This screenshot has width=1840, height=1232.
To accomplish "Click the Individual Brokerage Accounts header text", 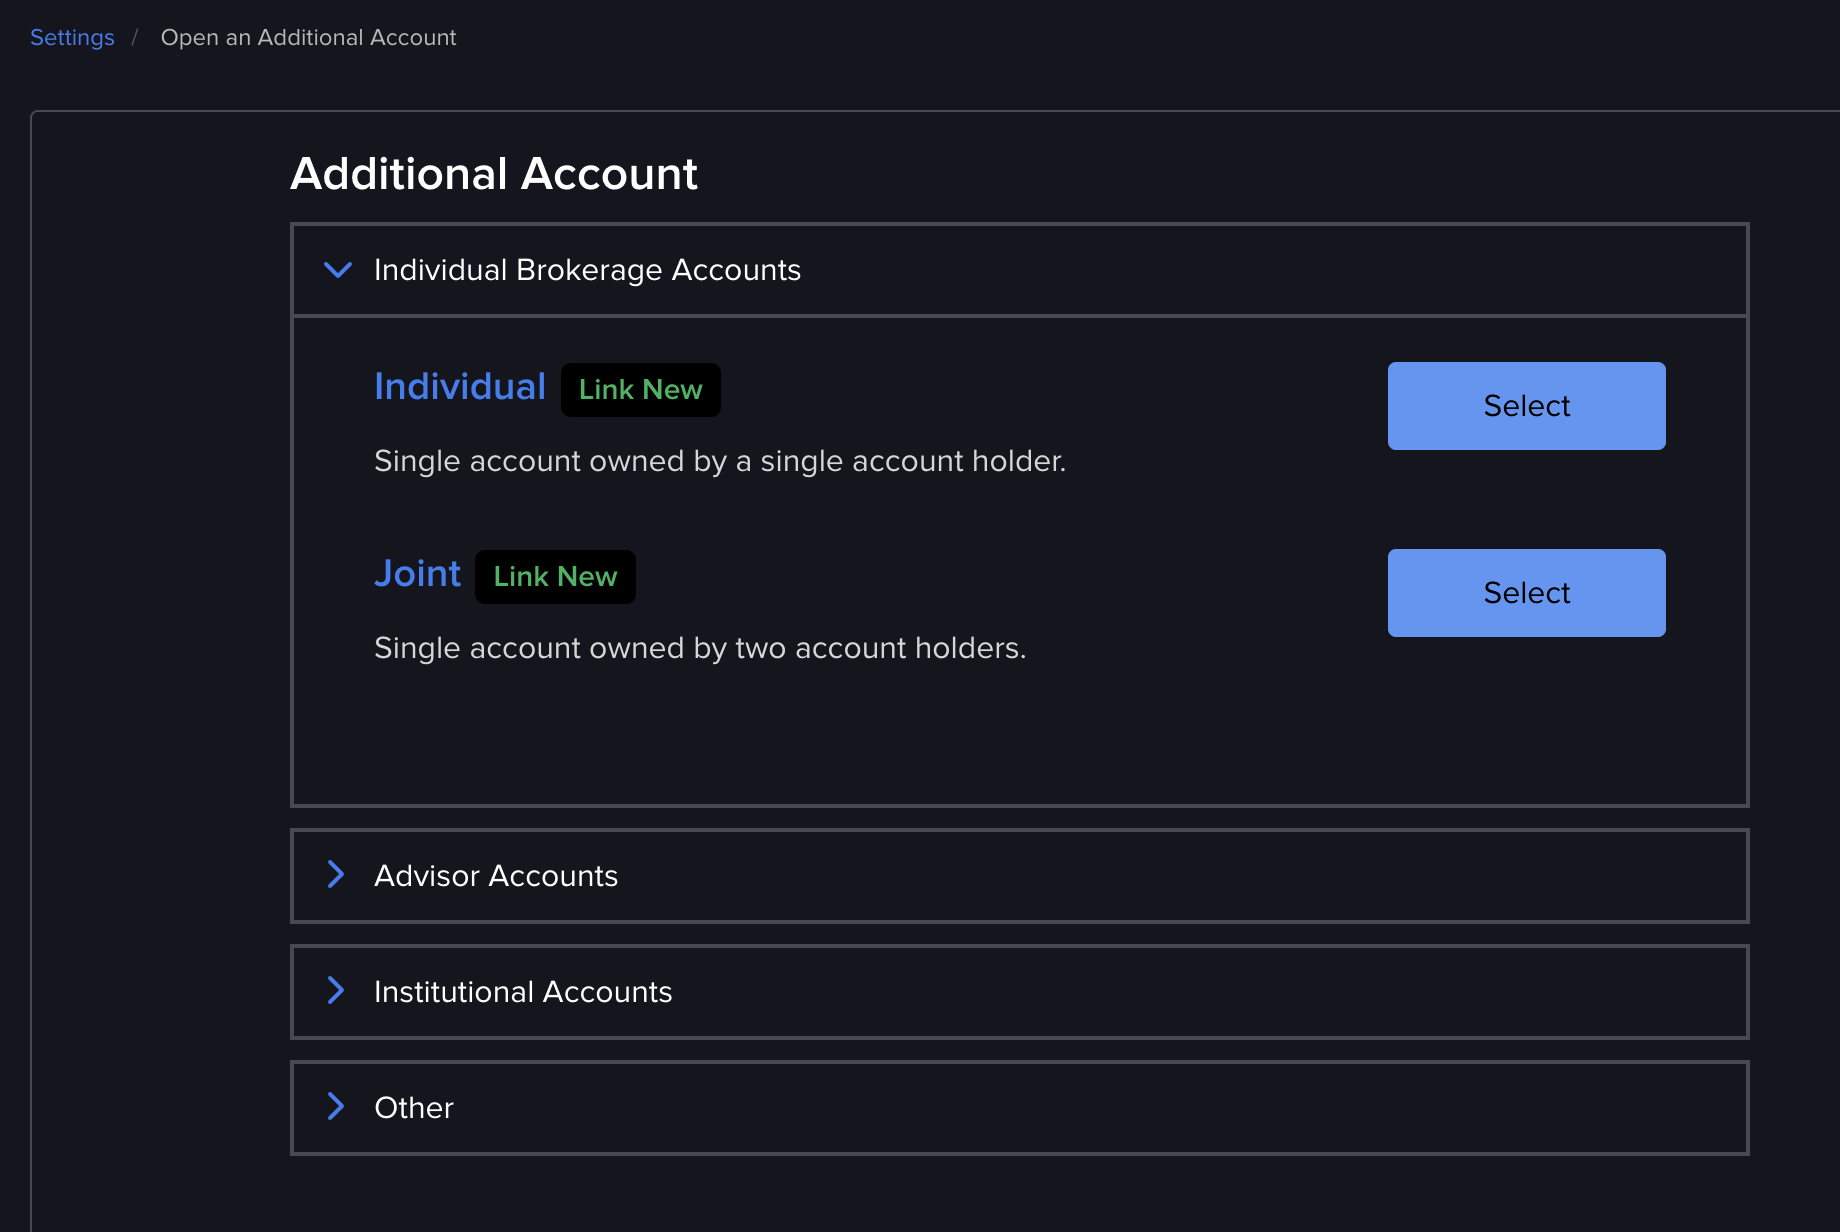I will coord(587,270).
